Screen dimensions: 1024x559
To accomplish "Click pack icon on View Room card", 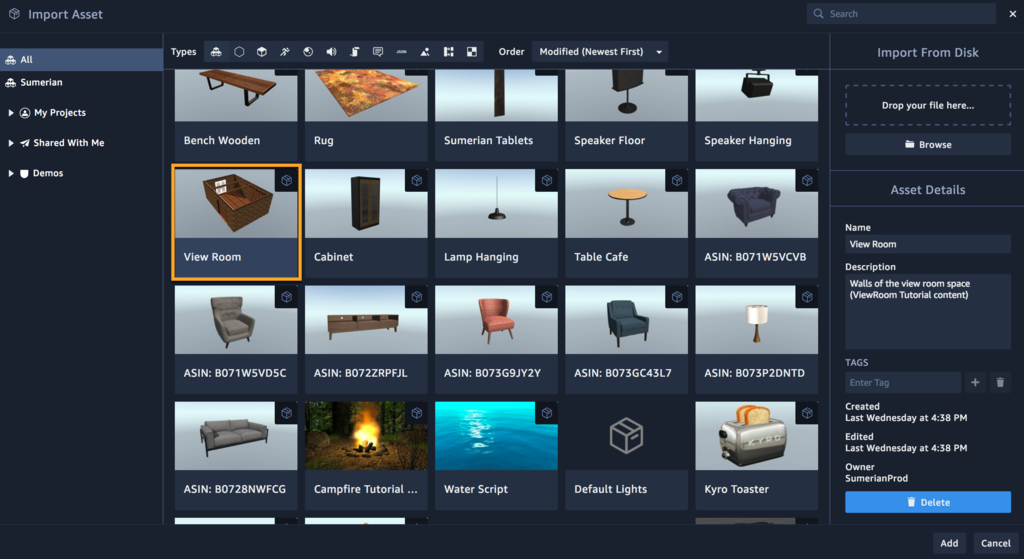I will point(287,180).
